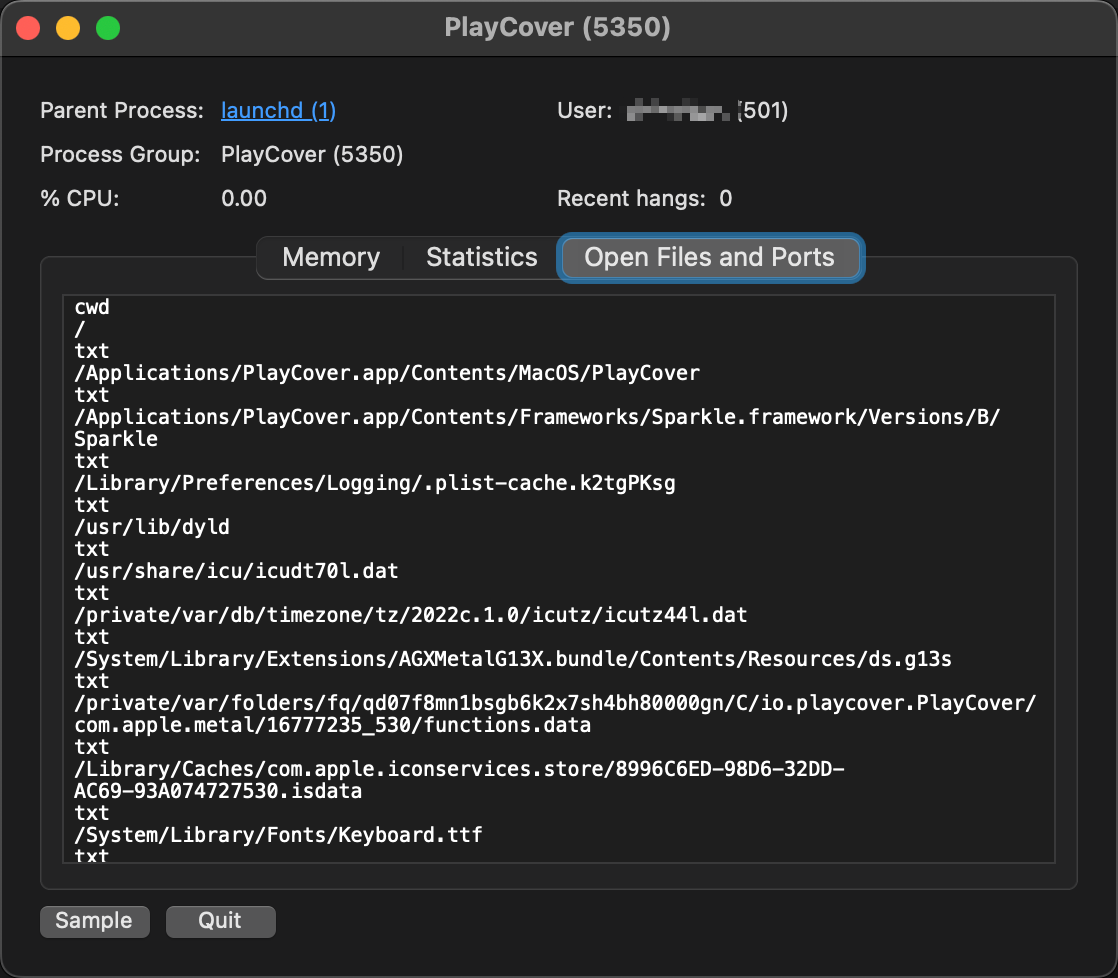This screenshot has width=1118, height=978.
Task: Open the launchd (1) parent process link
Action: [x=278, y=110]
